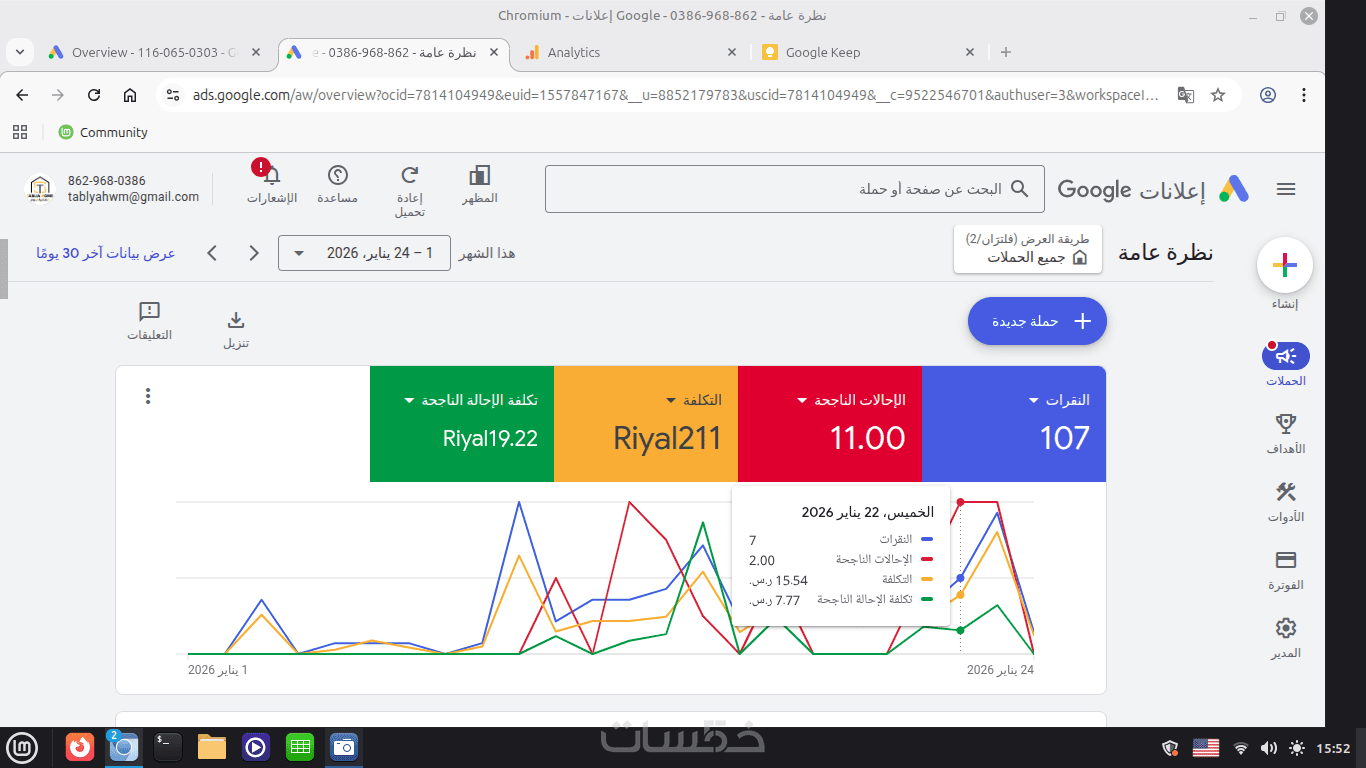This screenshot has width=1366, height=768.
Task: Expand the all campaigns (جميع الحملات) view selector
Action: [1028, 249]
